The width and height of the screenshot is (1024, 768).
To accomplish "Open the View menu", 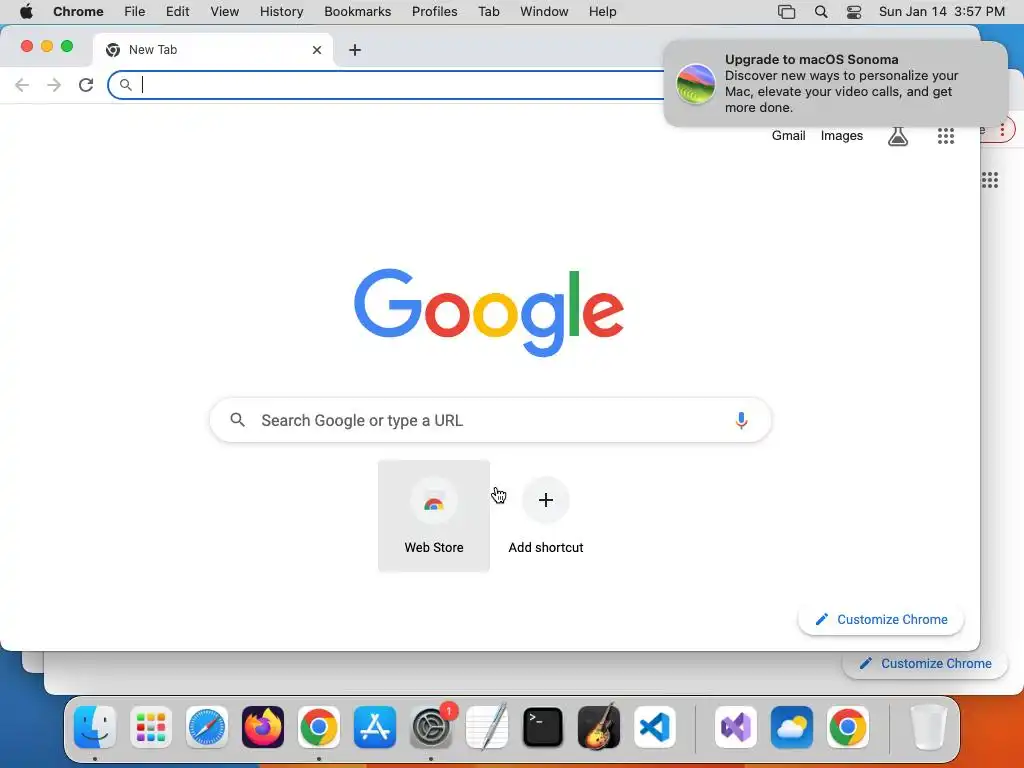I will (225, 12).
